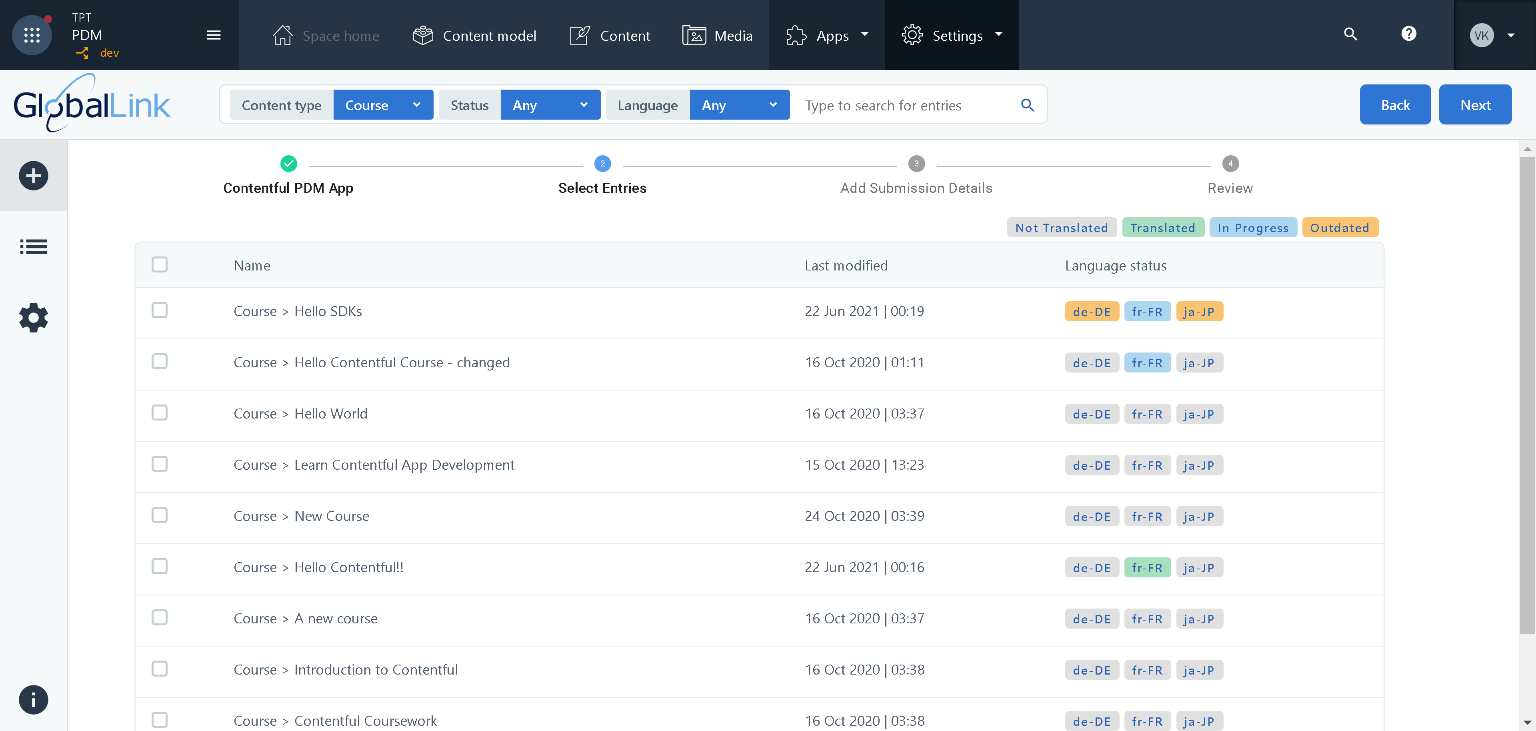Screen dimensions: 1536x731
Task: Click the plus icon in left sidebar
Action: [x=33, y=176]
